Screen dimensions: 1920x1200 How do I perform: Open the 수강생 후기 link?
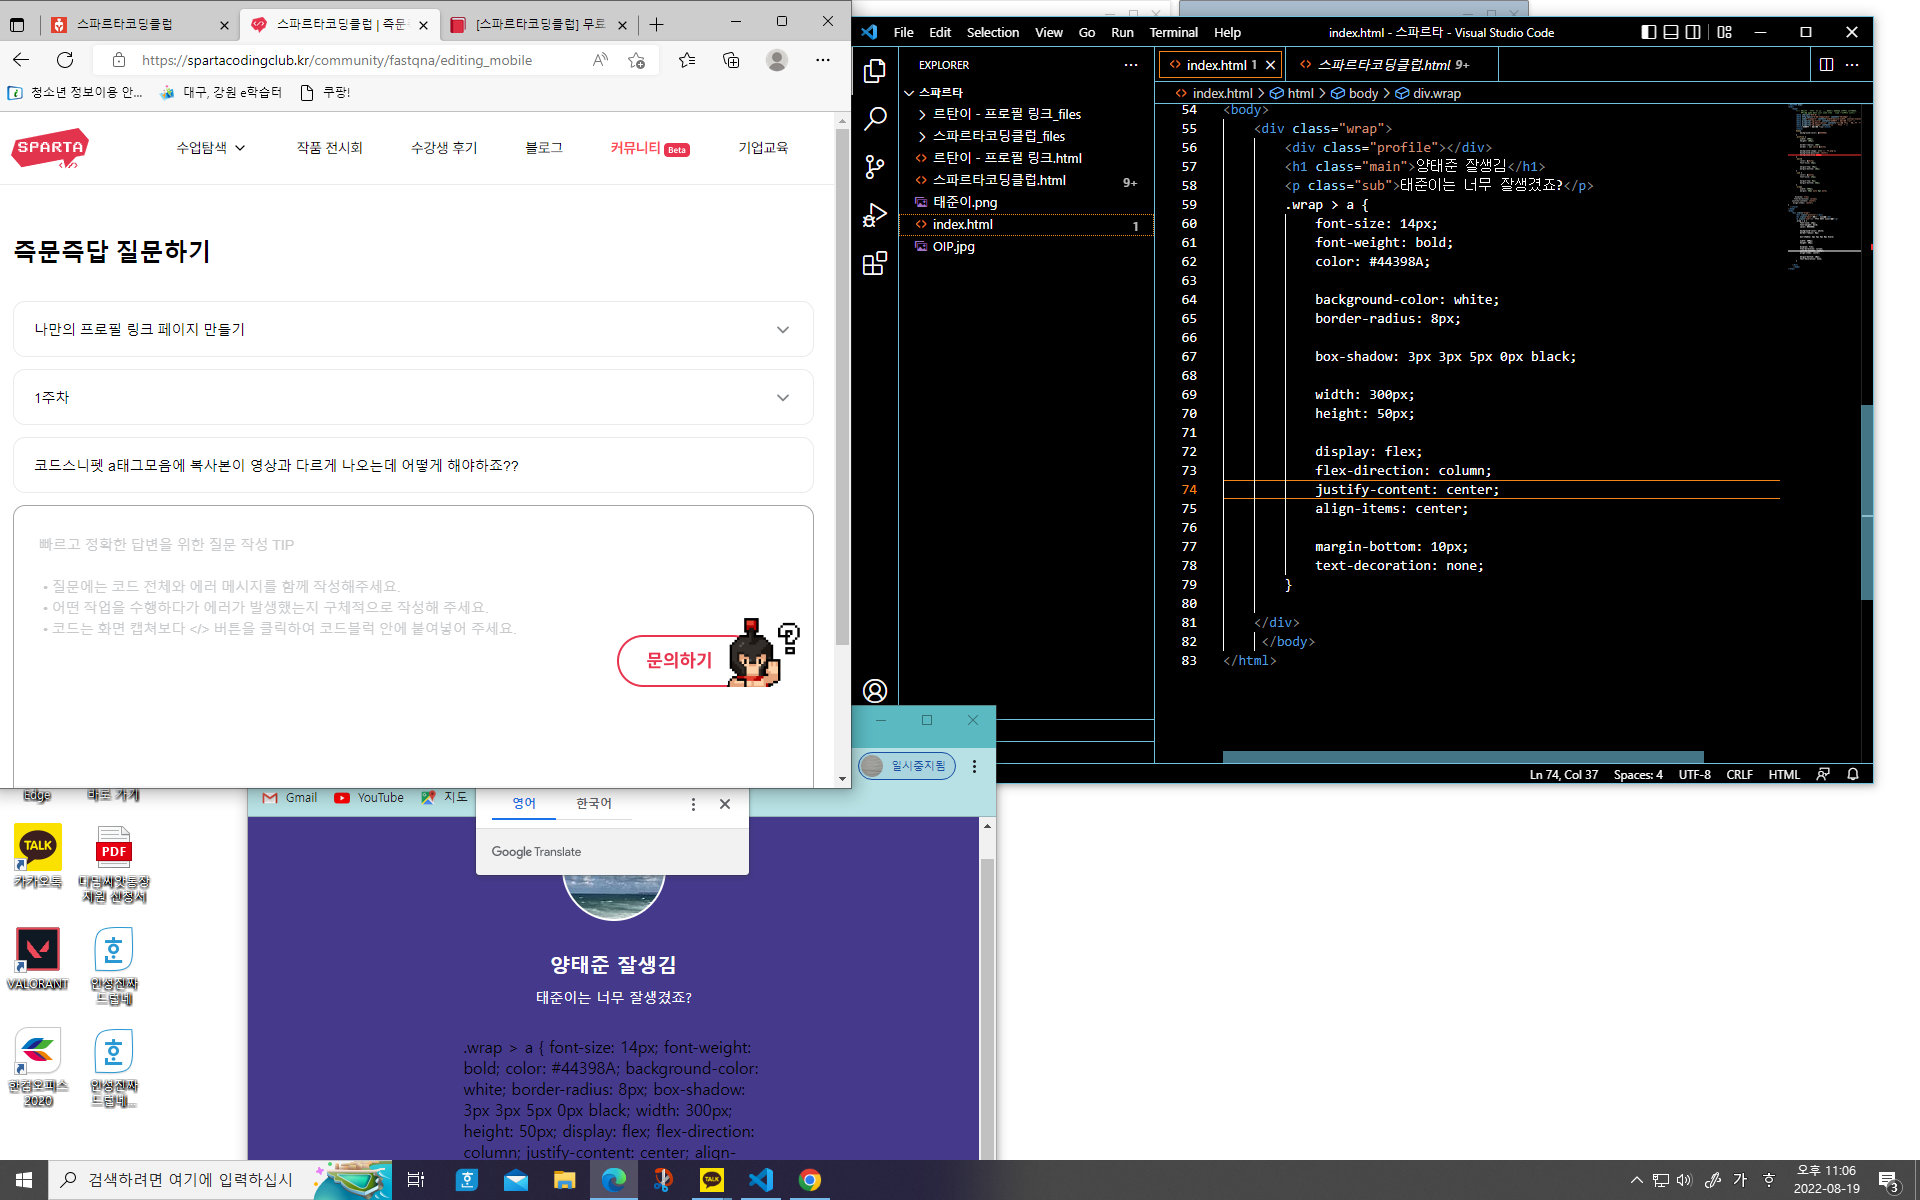[444, 148]
